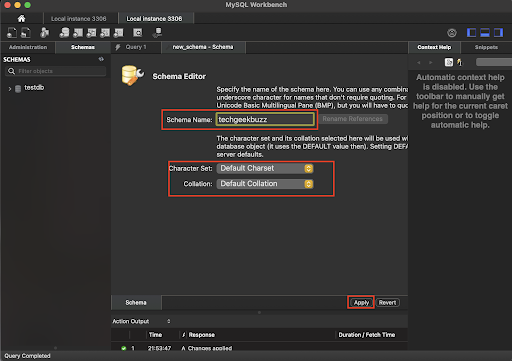Select the bottom Schema tab
The height and width of the screenshot is (361, 512).
coord(136,302)
